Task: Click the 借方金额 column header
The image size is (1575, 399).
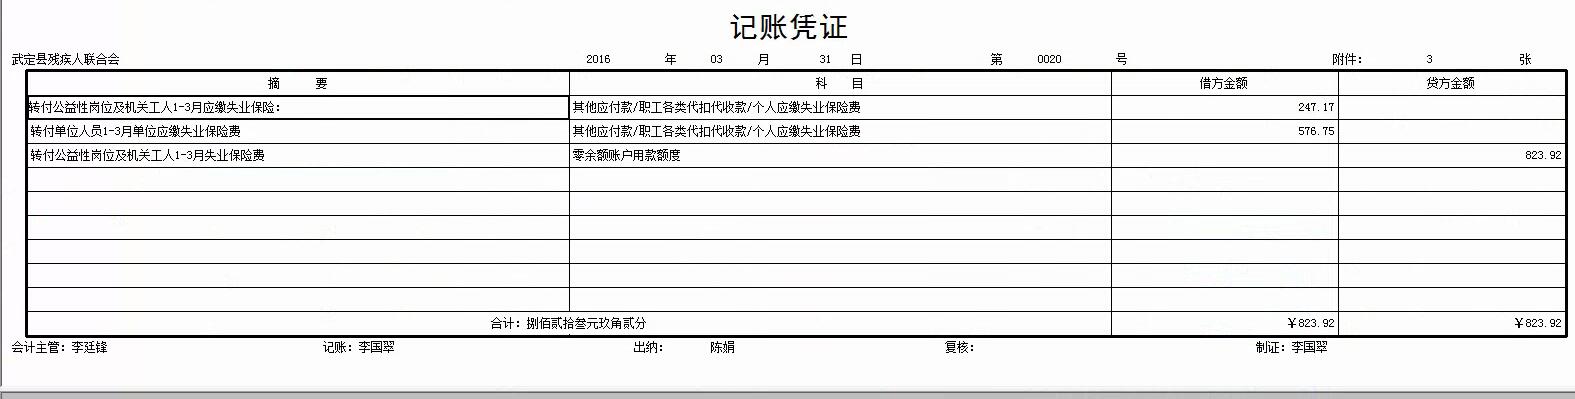Action: click(x=1225, y=83)
